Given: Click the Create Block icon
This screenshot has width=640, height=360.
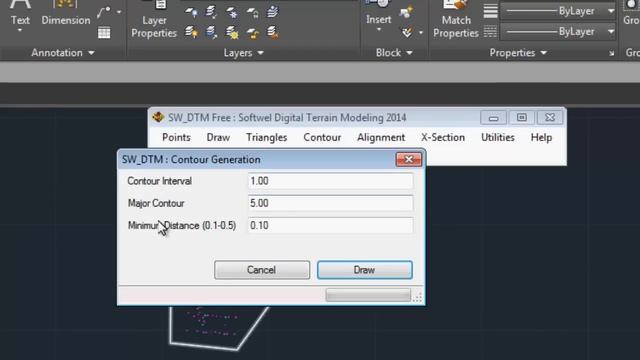Looking at the screenshot, I should point(406,12).
